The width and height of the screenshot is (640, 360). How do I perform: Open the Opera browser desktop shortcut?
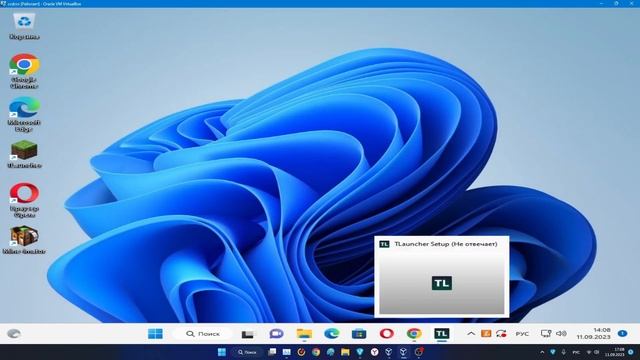(24, 200)
